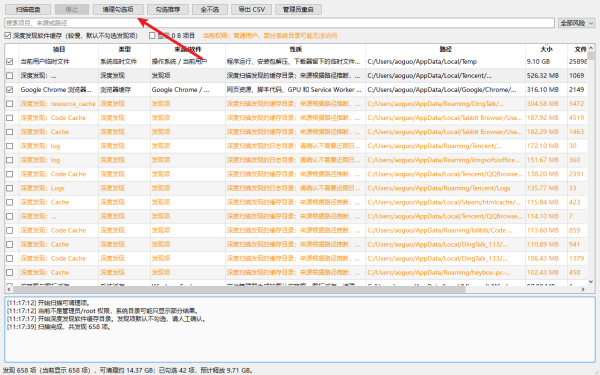Click the C:/Users/aoguo/AppData/Local/Temp path cell
Image resolution: width=600 pixels, height=375 pixels.
point(422,62)
